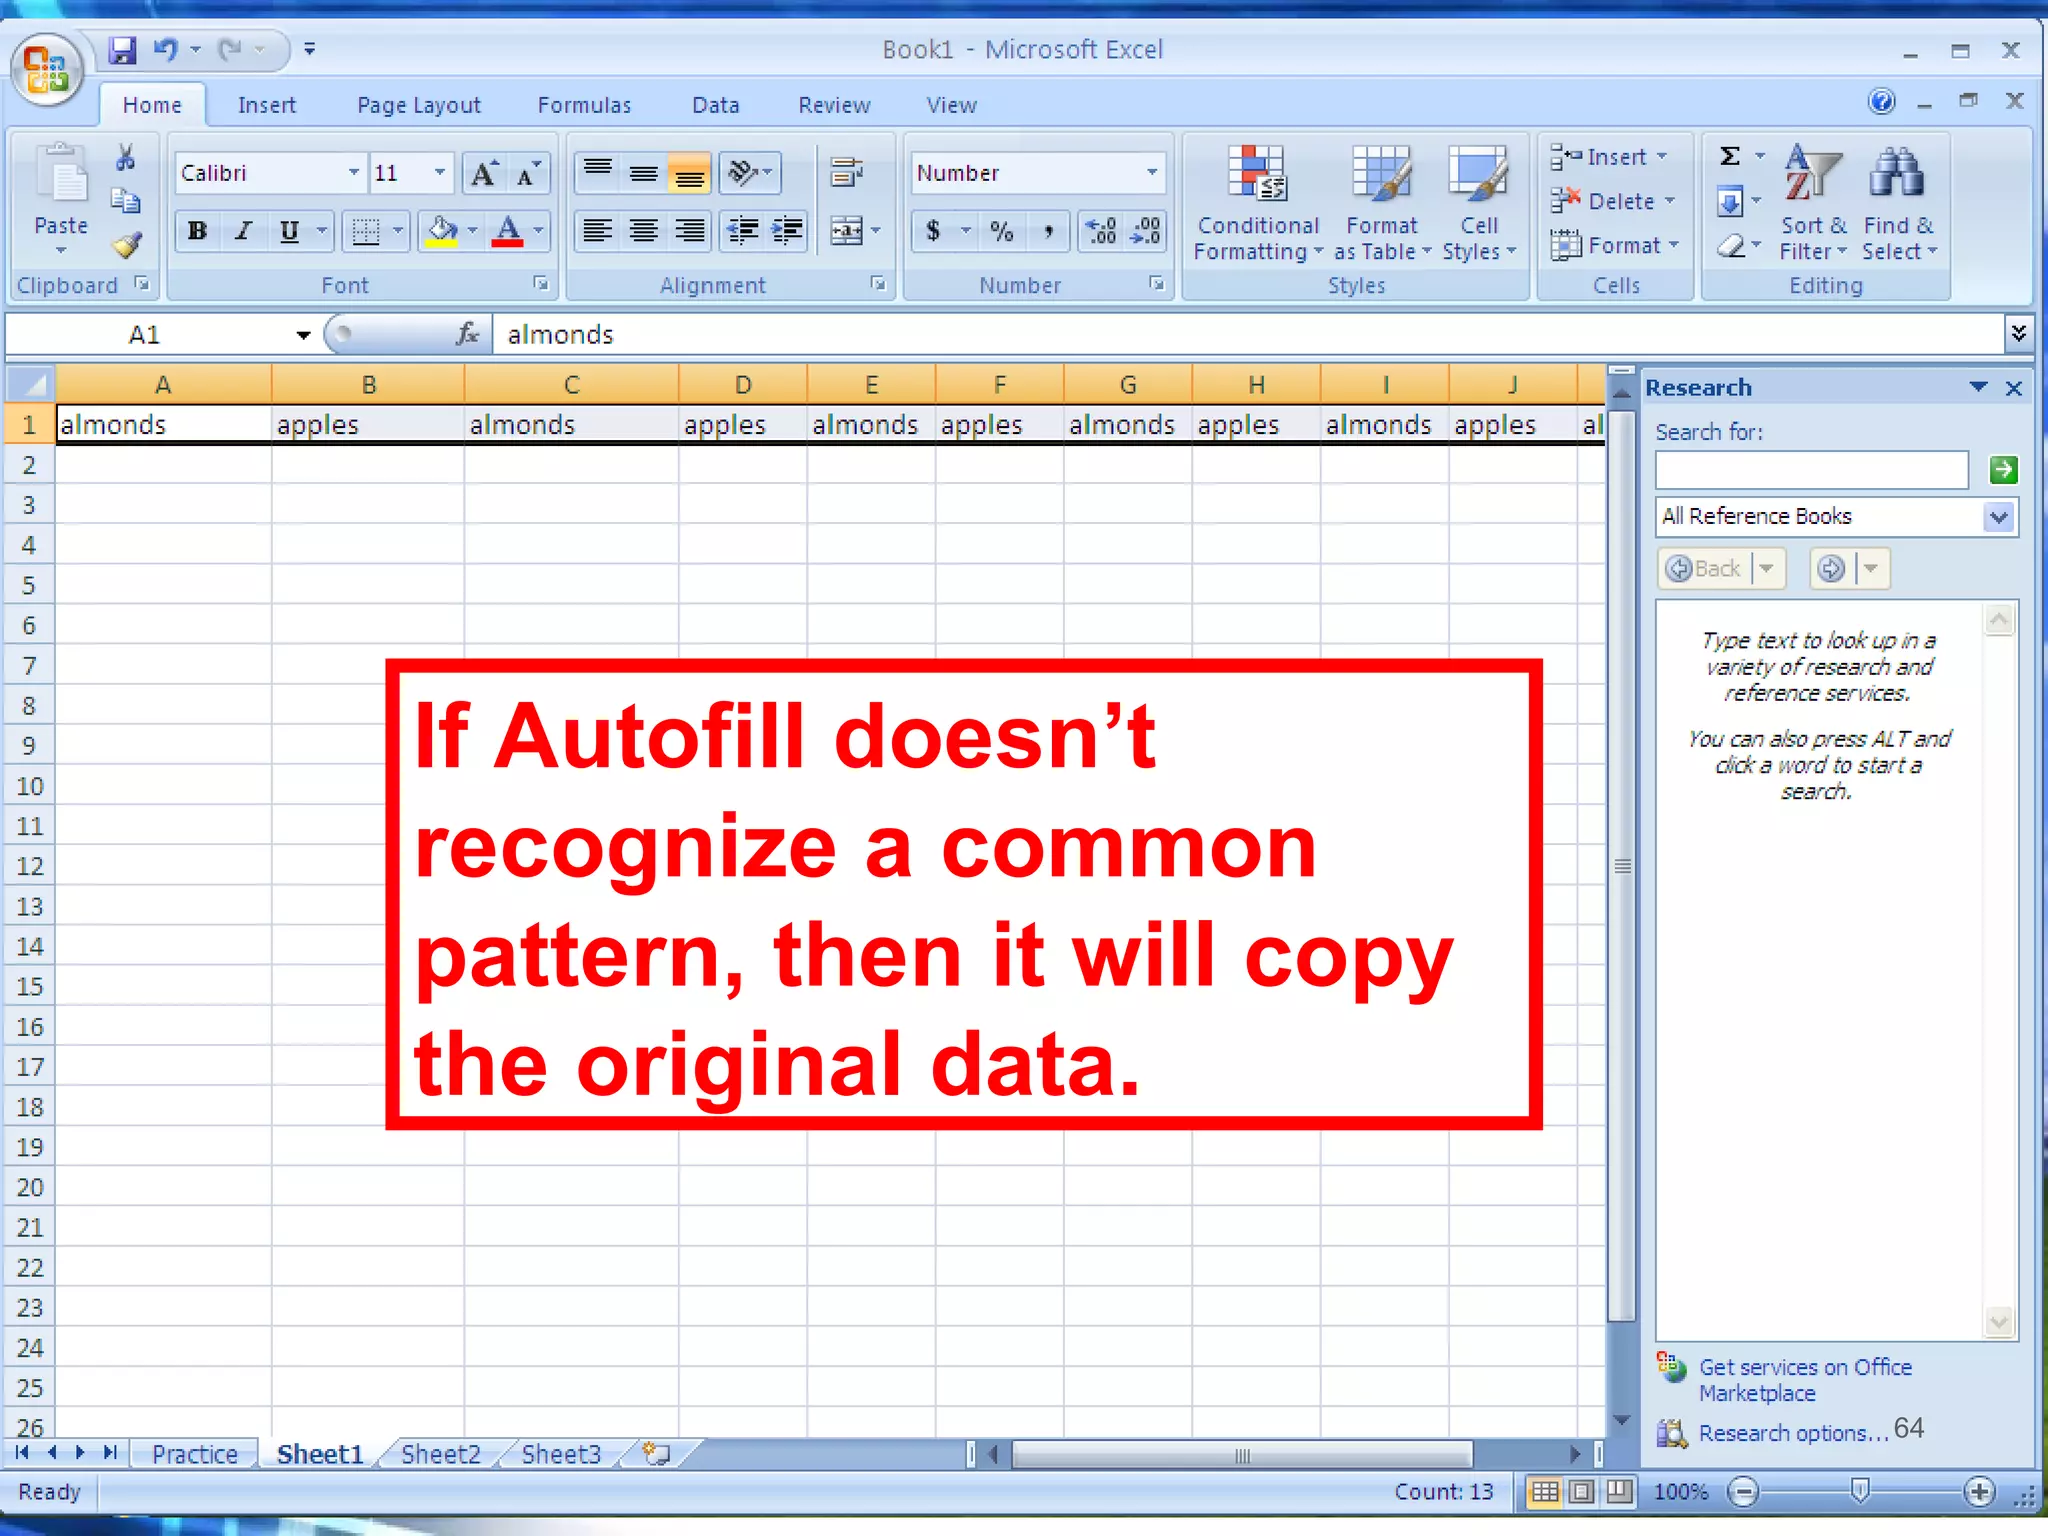
Task: Click Research options link
Action: coord(1793,1433)
